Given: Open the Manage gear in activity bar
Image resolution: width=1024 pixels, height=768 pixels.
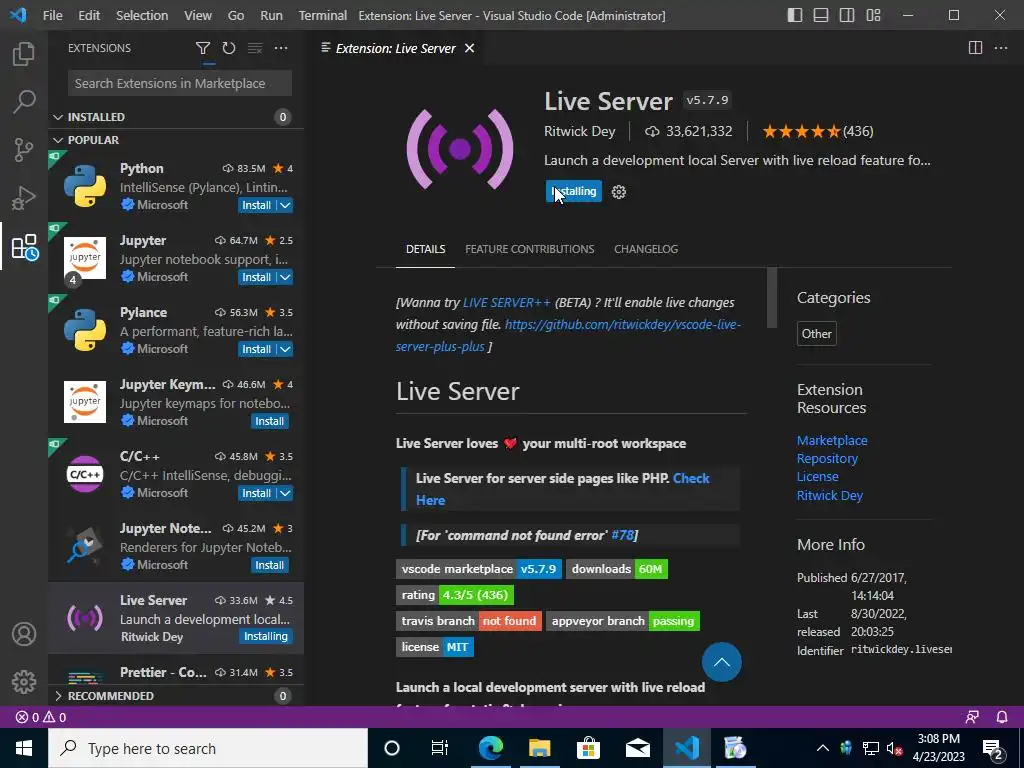Looking at the screenshot, I should point(24,682).
